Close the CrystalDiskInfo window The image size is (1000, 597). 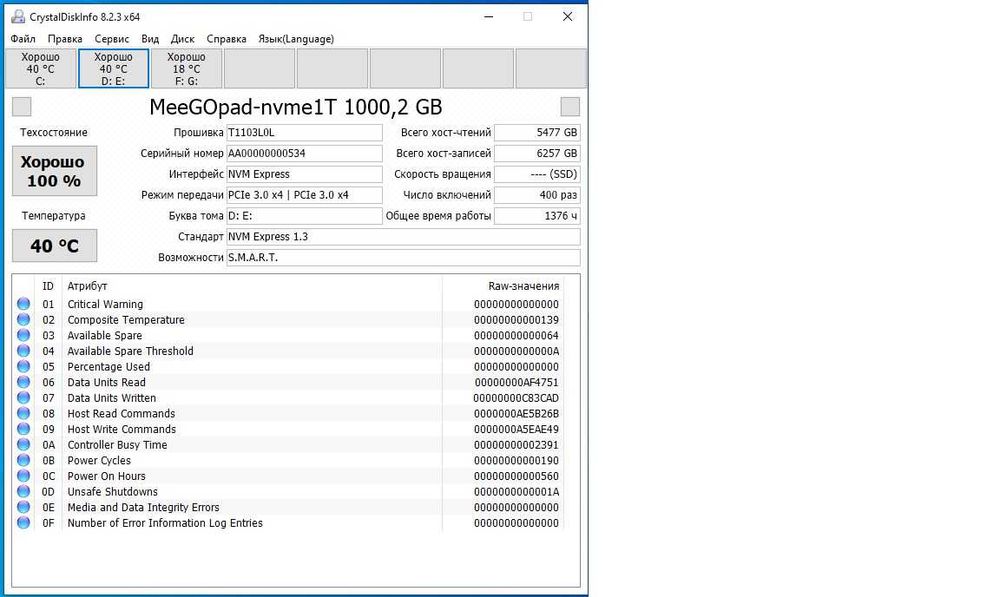[x=568, y=17]
